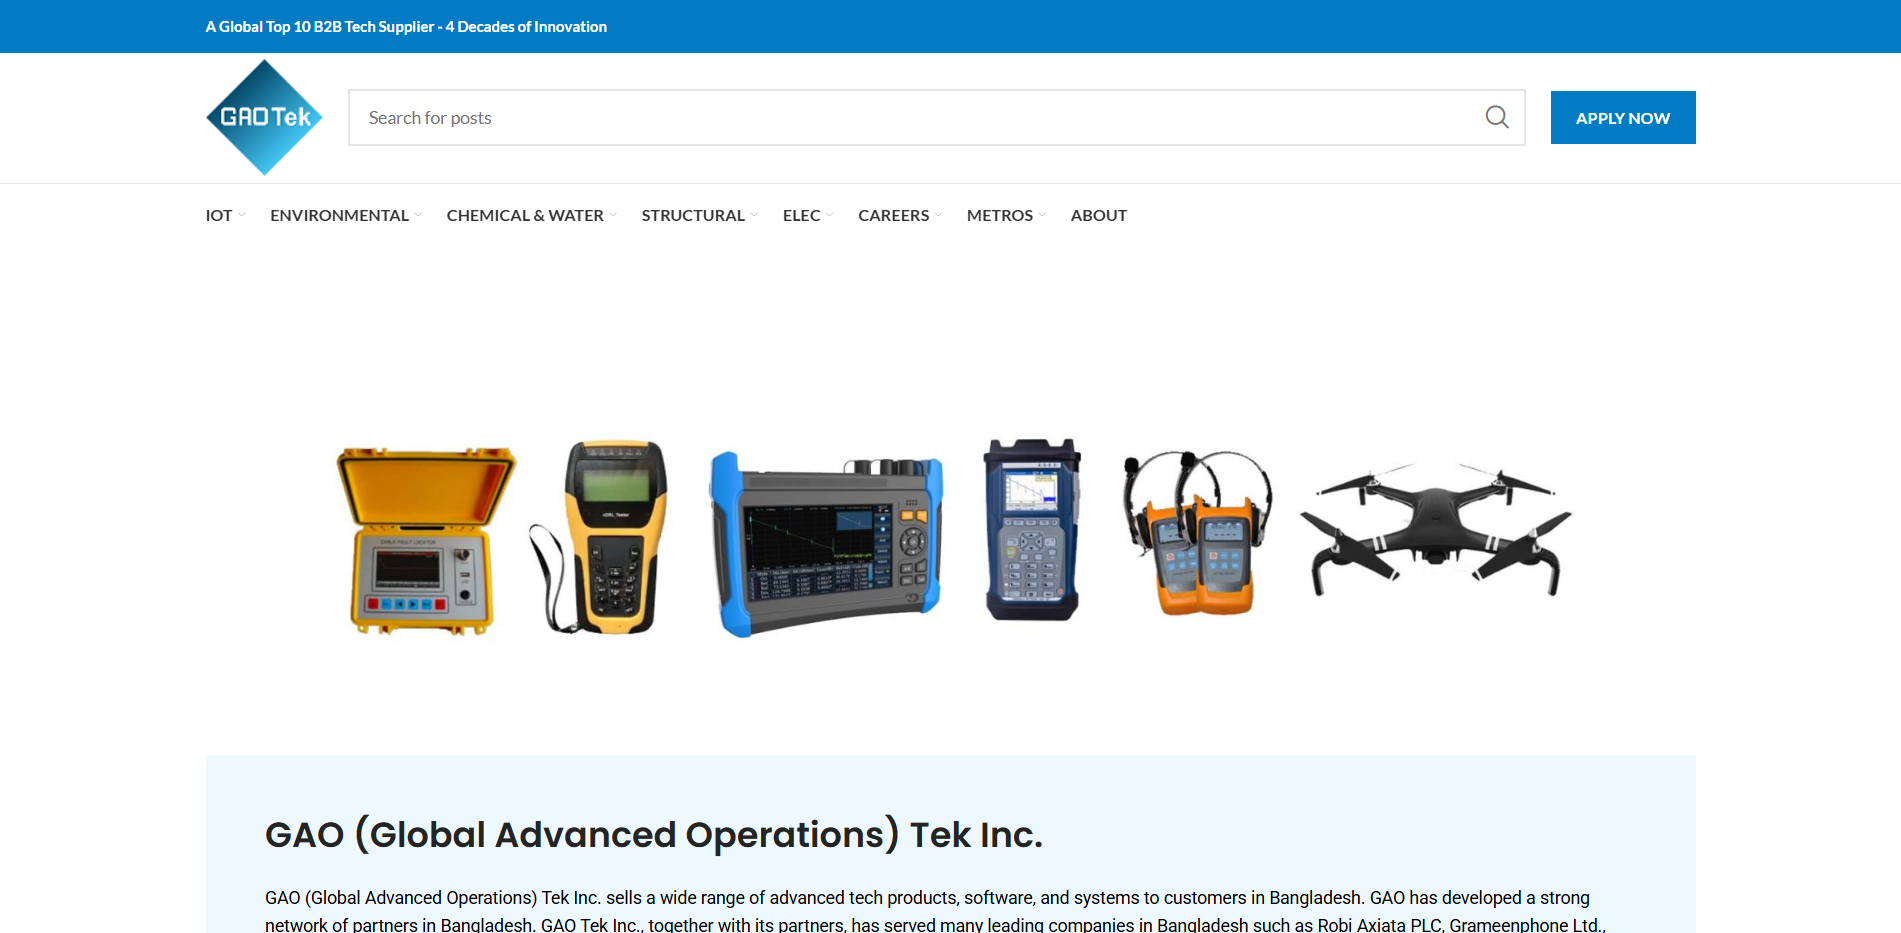Expand the ENVIRONMENTAL dropdown arrow
Screen dimensions: 1901x933
coord(418,215)
